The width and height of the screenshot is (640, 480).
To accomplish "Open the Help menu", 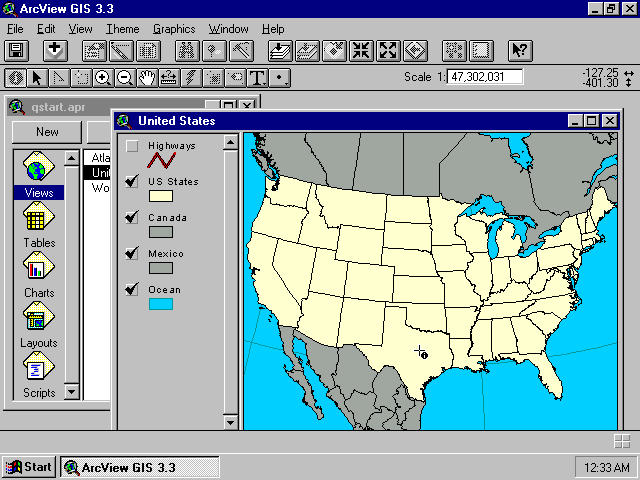I will 273,29.
